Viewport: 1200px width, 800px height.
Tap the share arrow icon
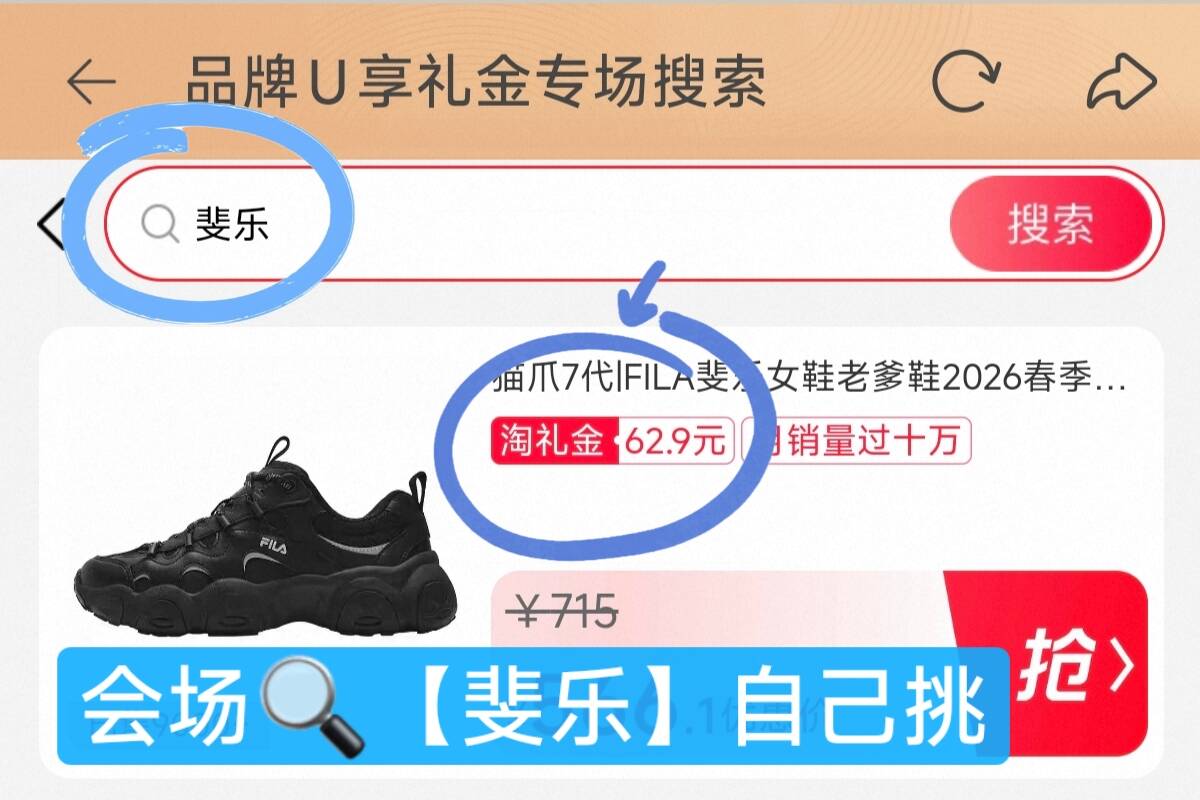point(1122,82)
